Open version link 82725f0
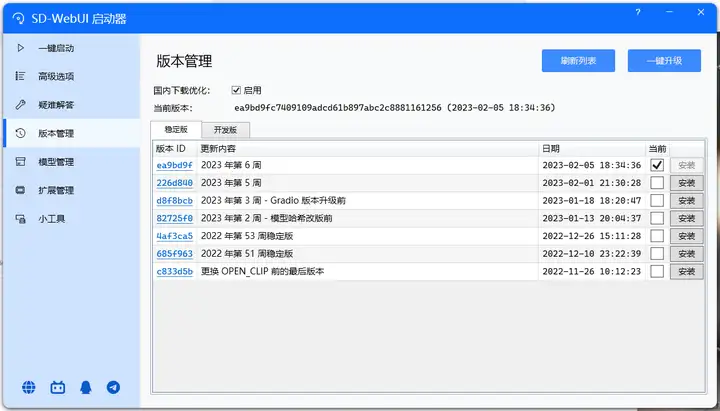The width and height of the screenshot is (720, 411). [x=174, y=218]
